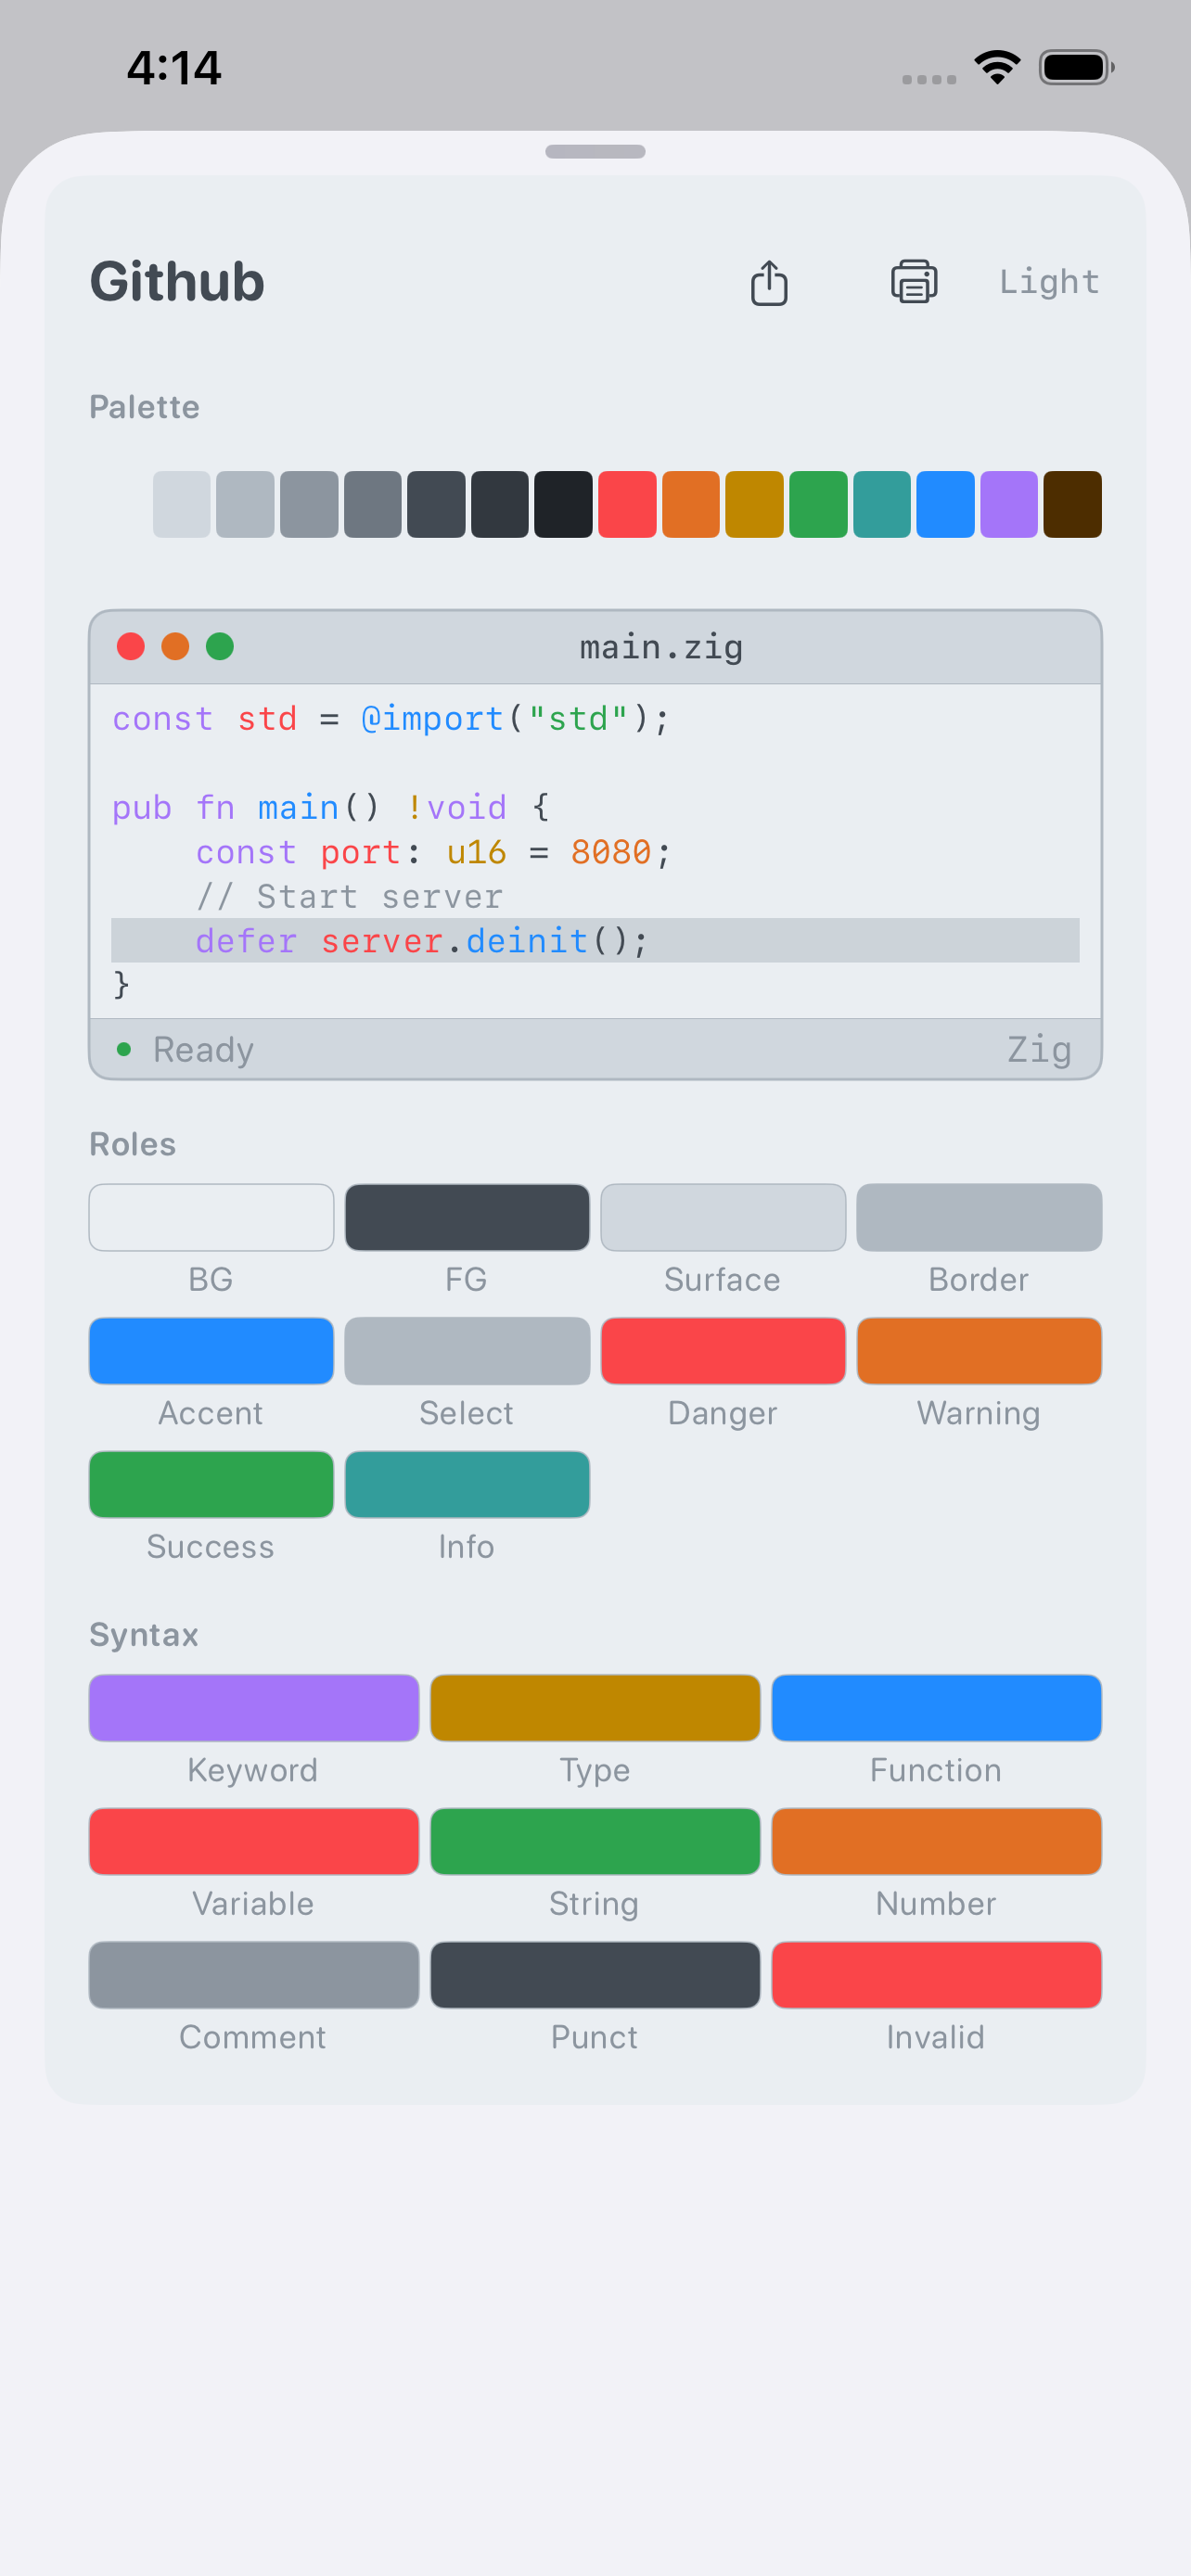The width and height of the screenshot is (1191, 2576).
Task: Click the Function syntax swatch
Action: point(937,1708)
